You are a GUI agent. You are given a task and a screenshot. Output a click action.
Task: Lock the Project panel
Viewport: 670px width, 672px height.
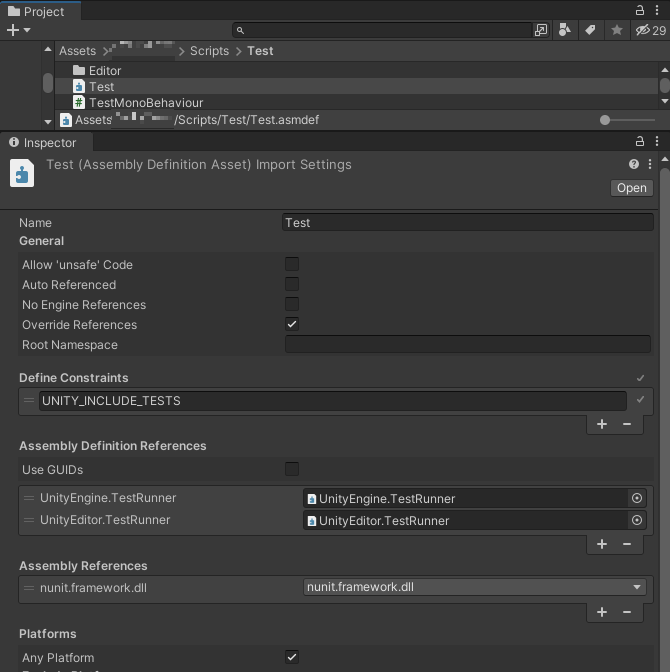pyautogui.click(x=640, y=10)
